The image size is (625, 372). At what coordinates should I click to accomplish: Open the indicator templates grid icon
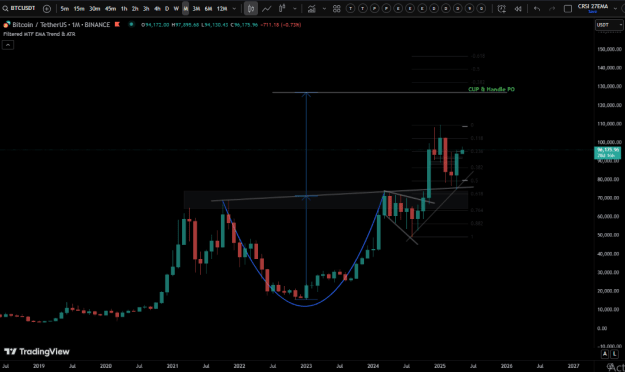tap(337, 8)
